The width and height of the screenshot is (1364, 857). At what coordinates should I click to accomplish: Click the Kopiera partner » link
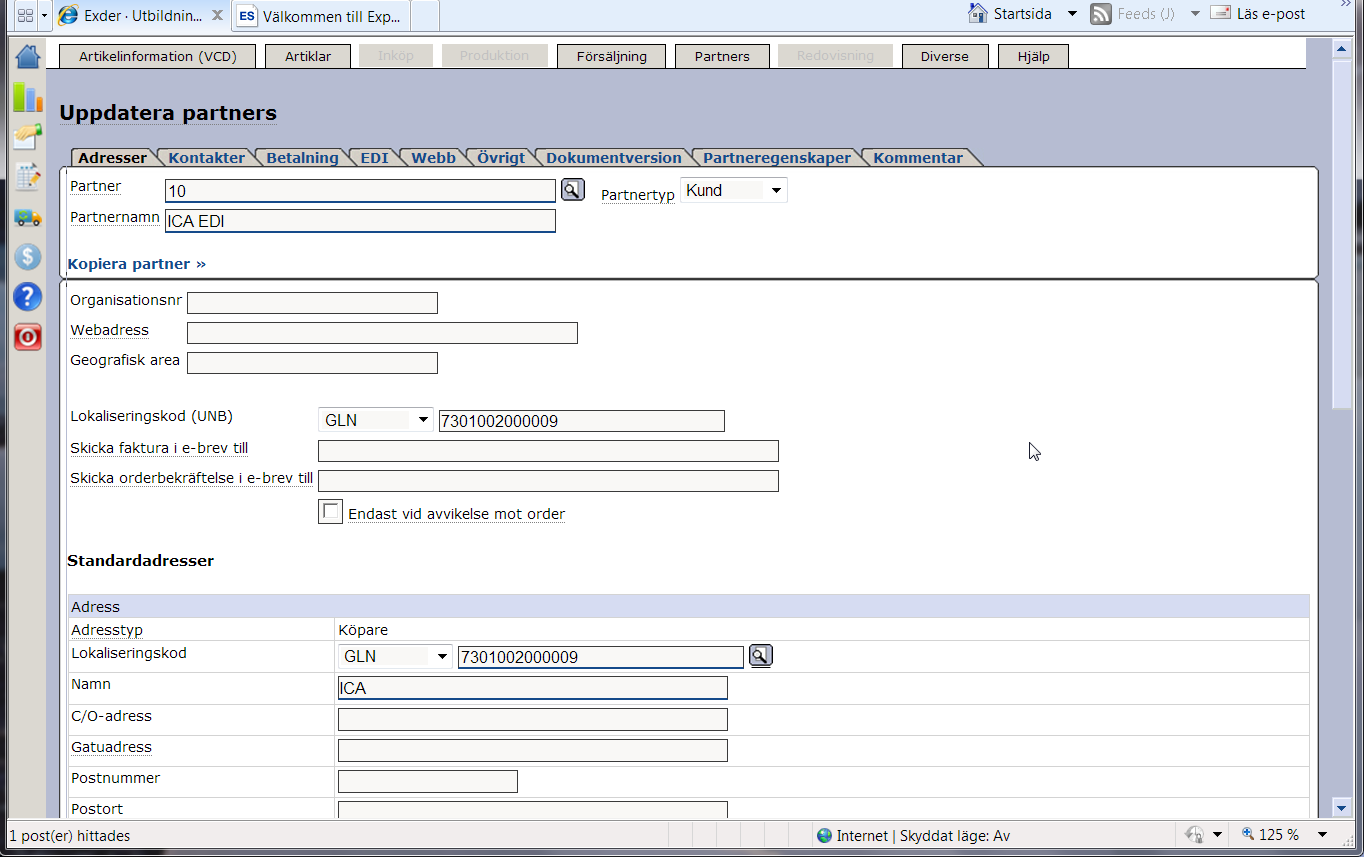(136, 264)
